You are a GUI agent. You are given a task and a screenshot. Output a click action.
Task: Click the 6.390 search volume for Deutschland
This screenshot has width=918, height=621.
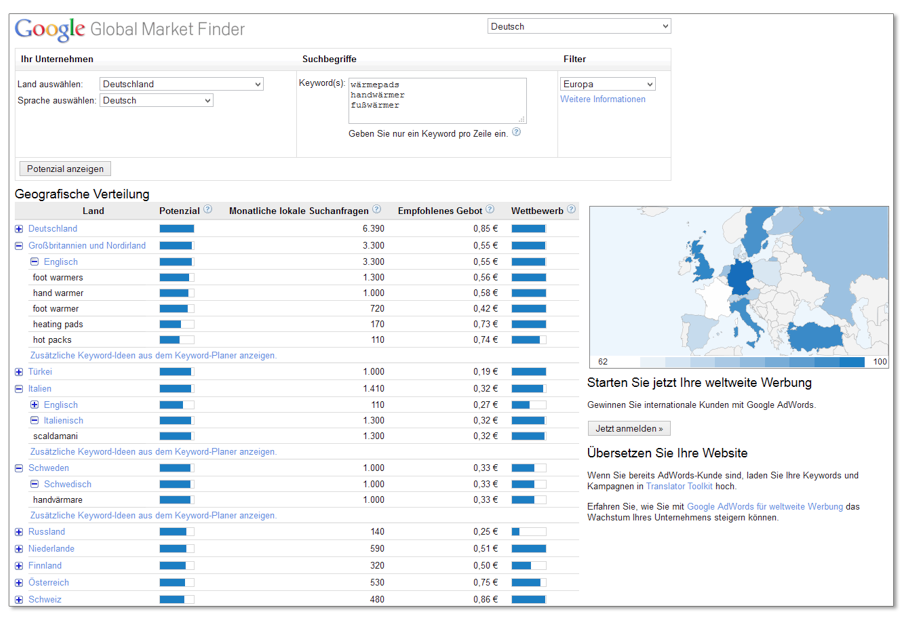(374, 229)
